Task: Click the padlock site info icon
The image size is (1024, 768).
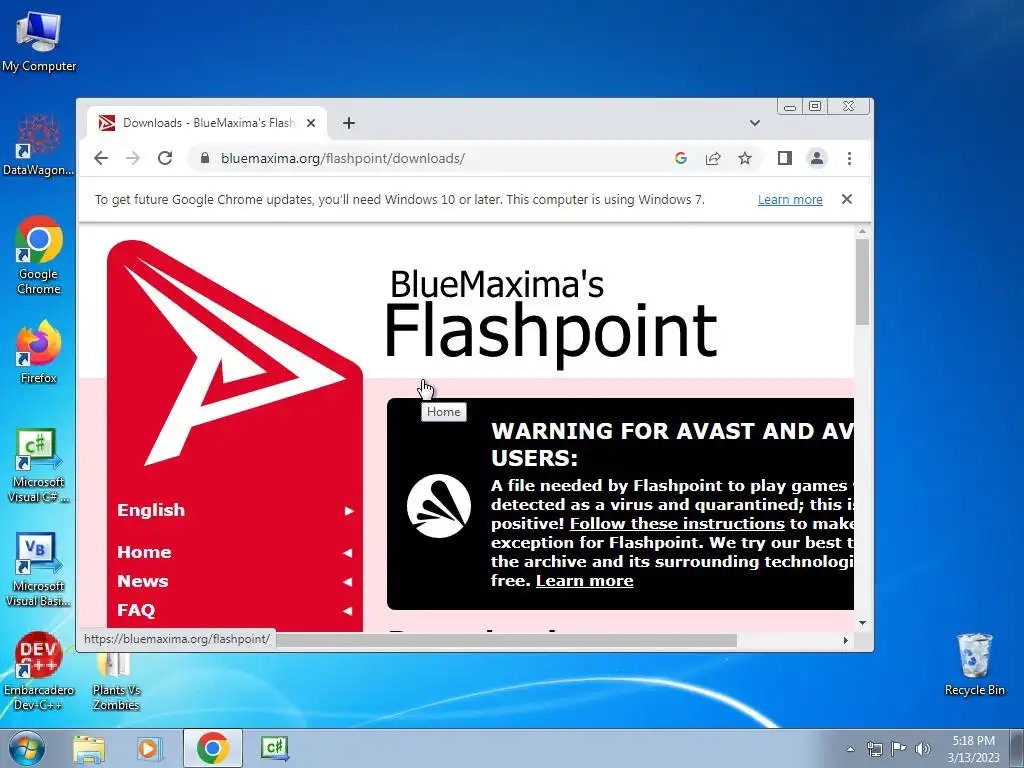Action: click(x=205, y=158)
